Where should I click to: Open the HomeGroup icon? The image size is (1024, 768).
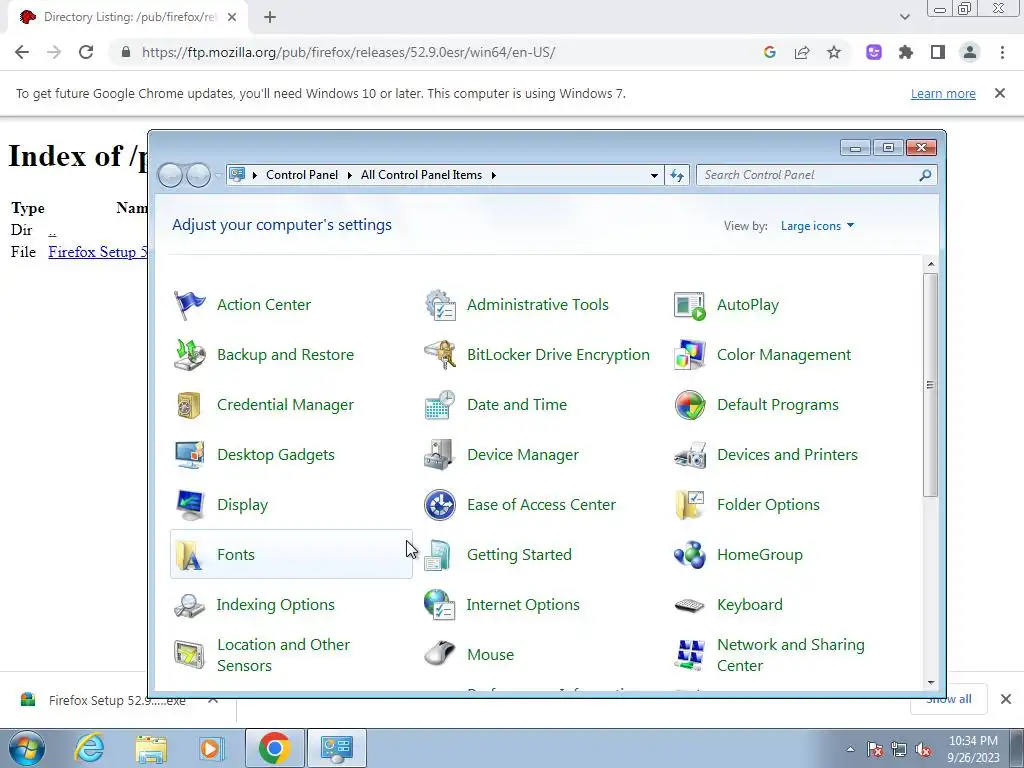(x=690, y=555)
